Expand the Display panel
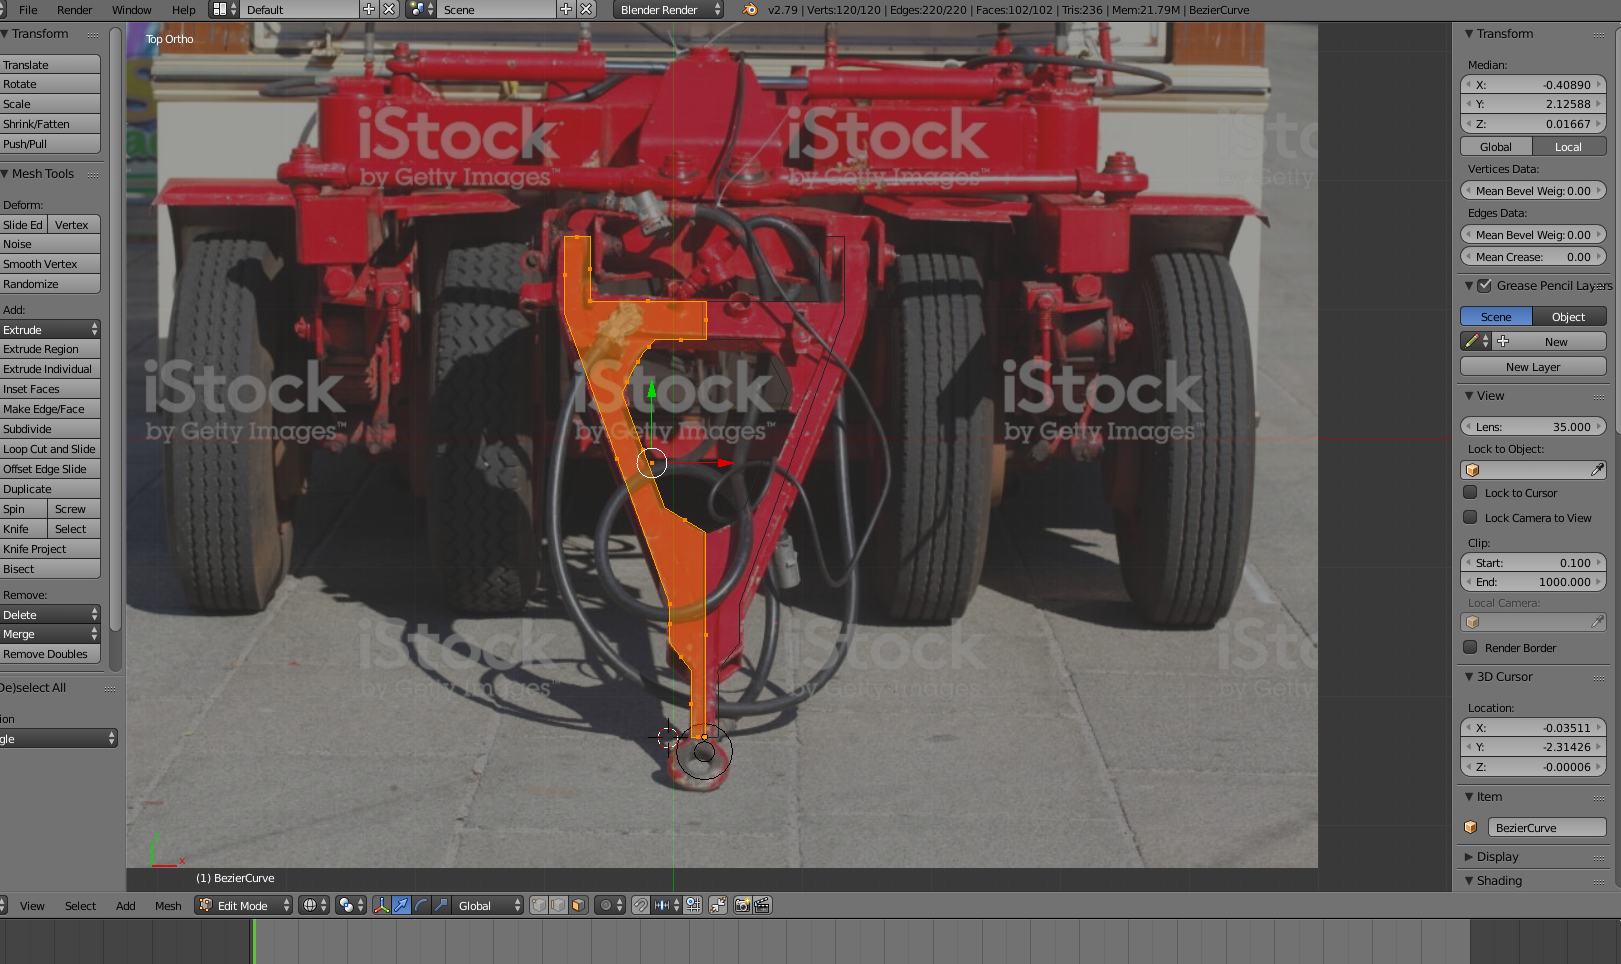Viewport: 1621px width, 964px height. [1497, 856]
